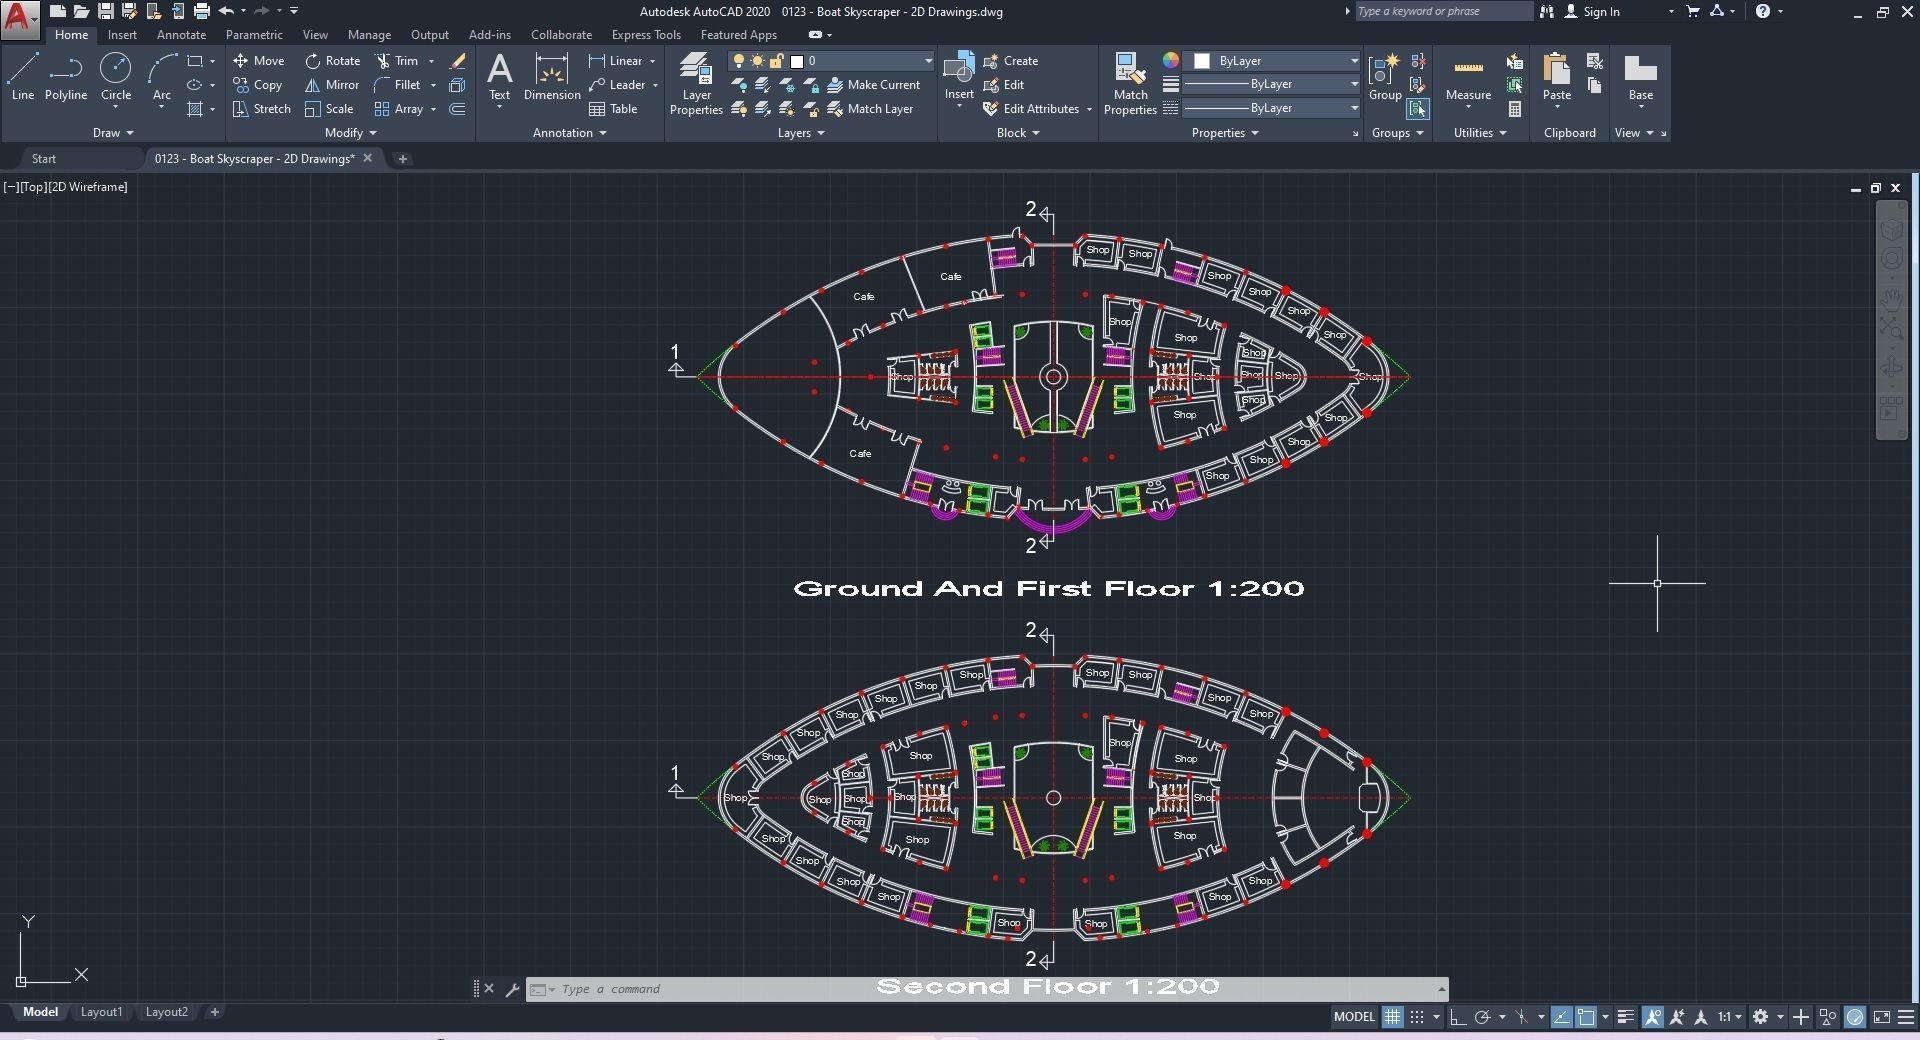The width and height of the screenshot is (1920, 1040).
Task: Pick the Copy tool in Modify
Action: (258, 85)
